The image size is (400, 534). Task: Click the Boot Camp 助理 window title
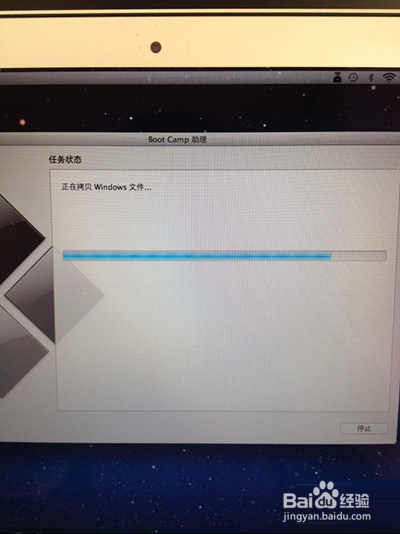pyautogui.click(x=177, y=140)
